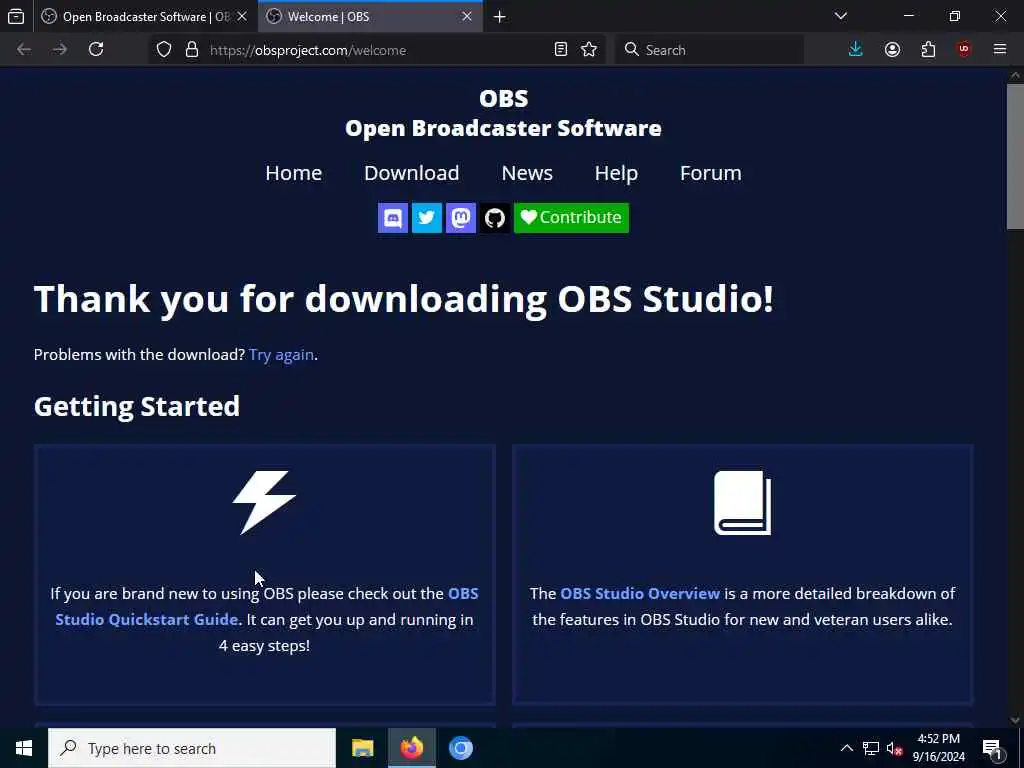Click the scrollbar down arrow
Screen dimensions: 1024x768
pyautogui.click(x=1015, y=720)
